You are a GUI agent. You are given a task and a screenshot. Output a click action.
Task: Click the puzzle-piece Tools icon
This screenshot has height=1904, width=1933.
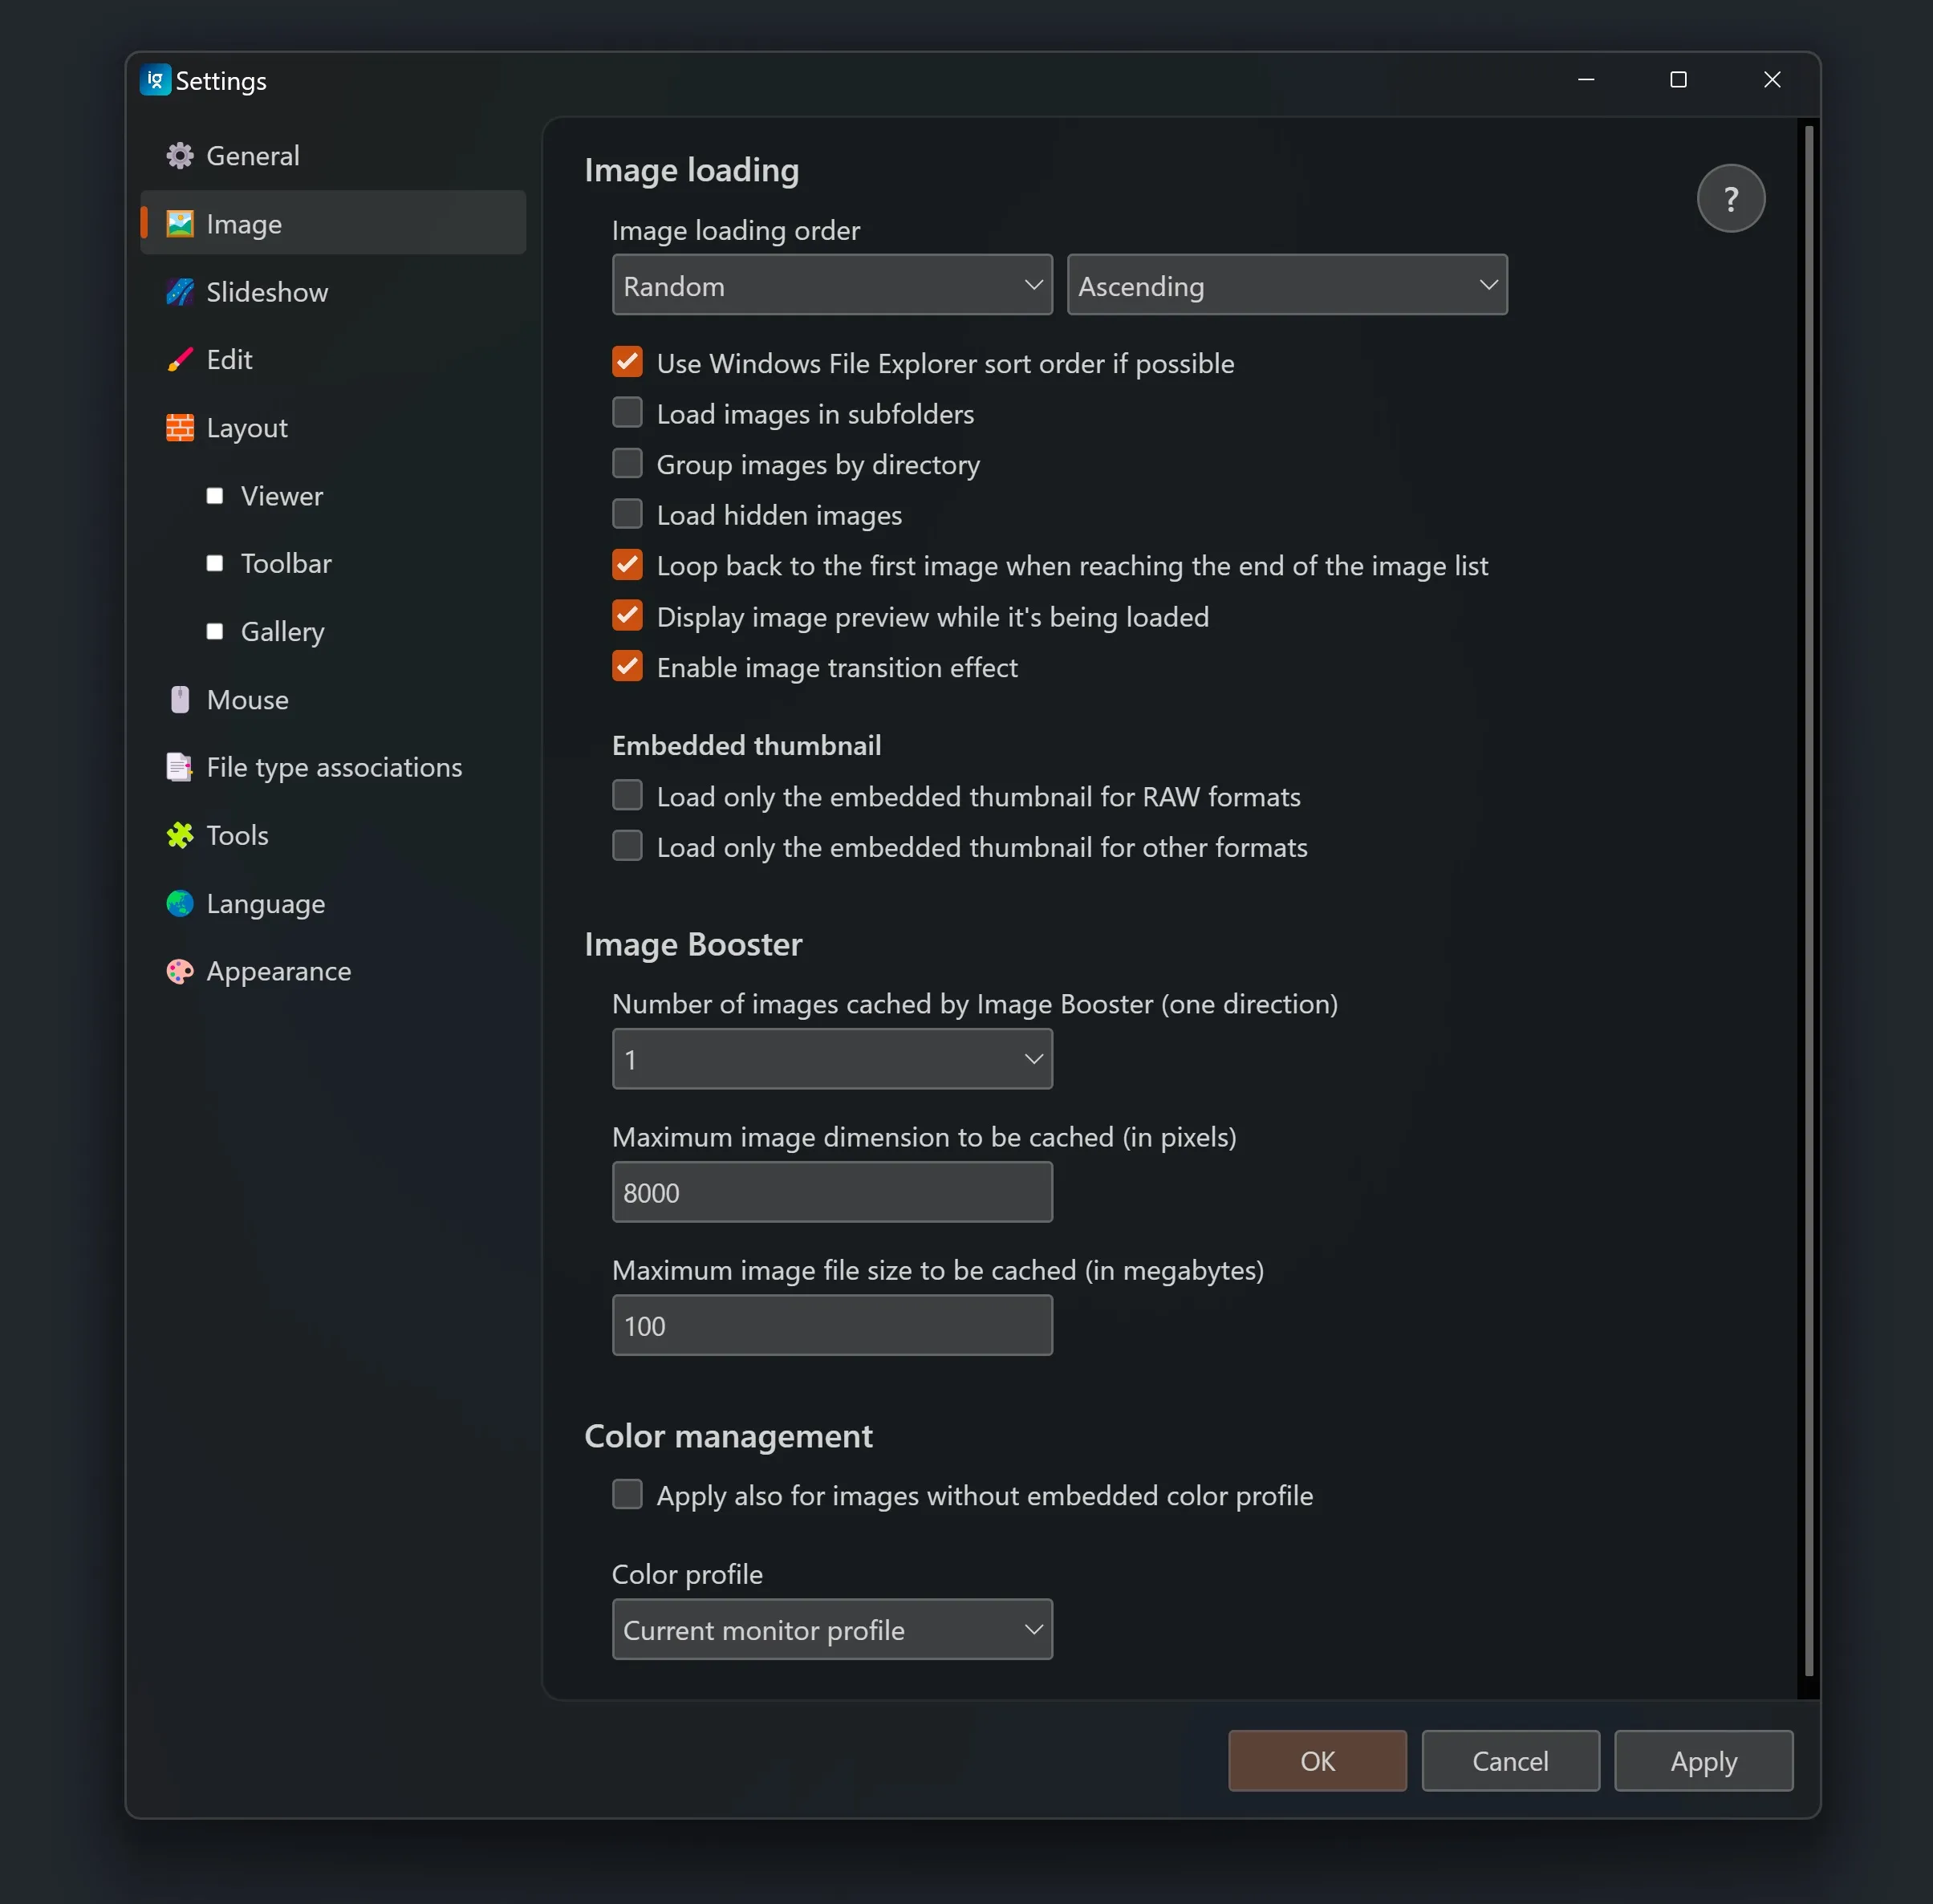click(x=180, y=835)
